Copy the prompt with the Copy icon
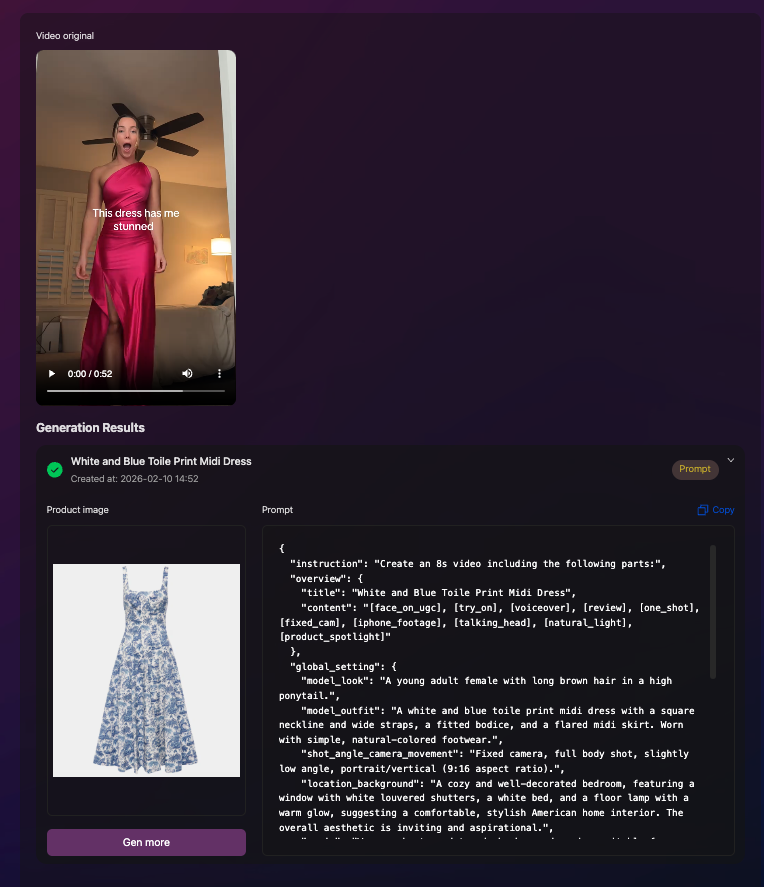 [702, 510]
